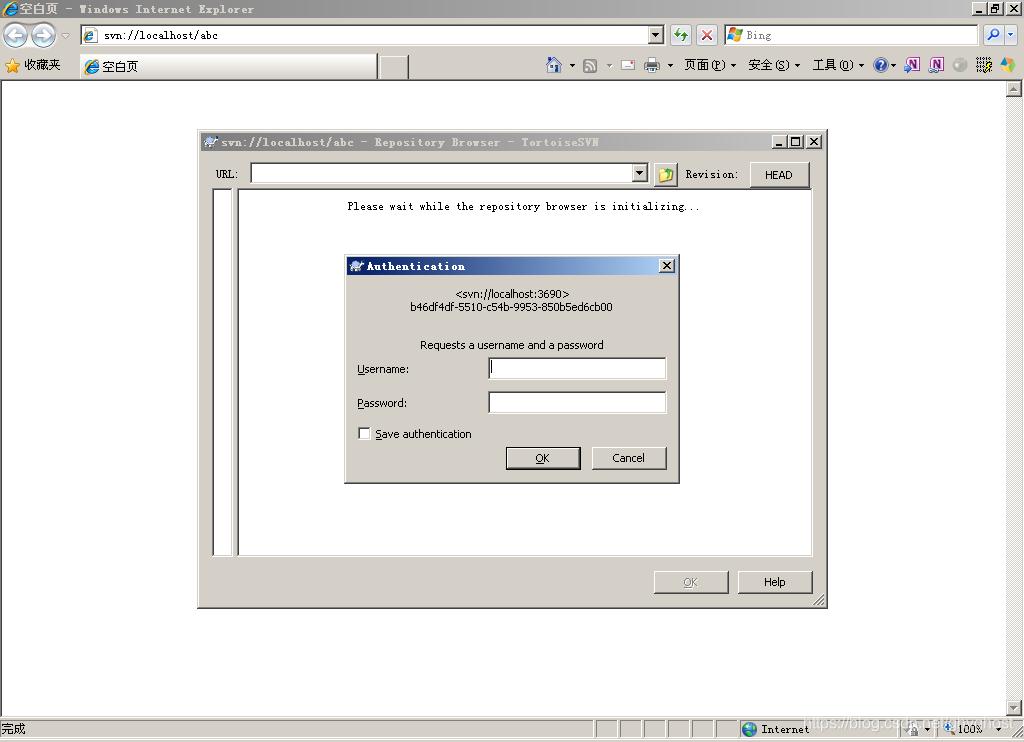The height and width of the screenshot is (742, 1024).
Task: Open the 安全(S) menu
Action: tap(774, 65)
